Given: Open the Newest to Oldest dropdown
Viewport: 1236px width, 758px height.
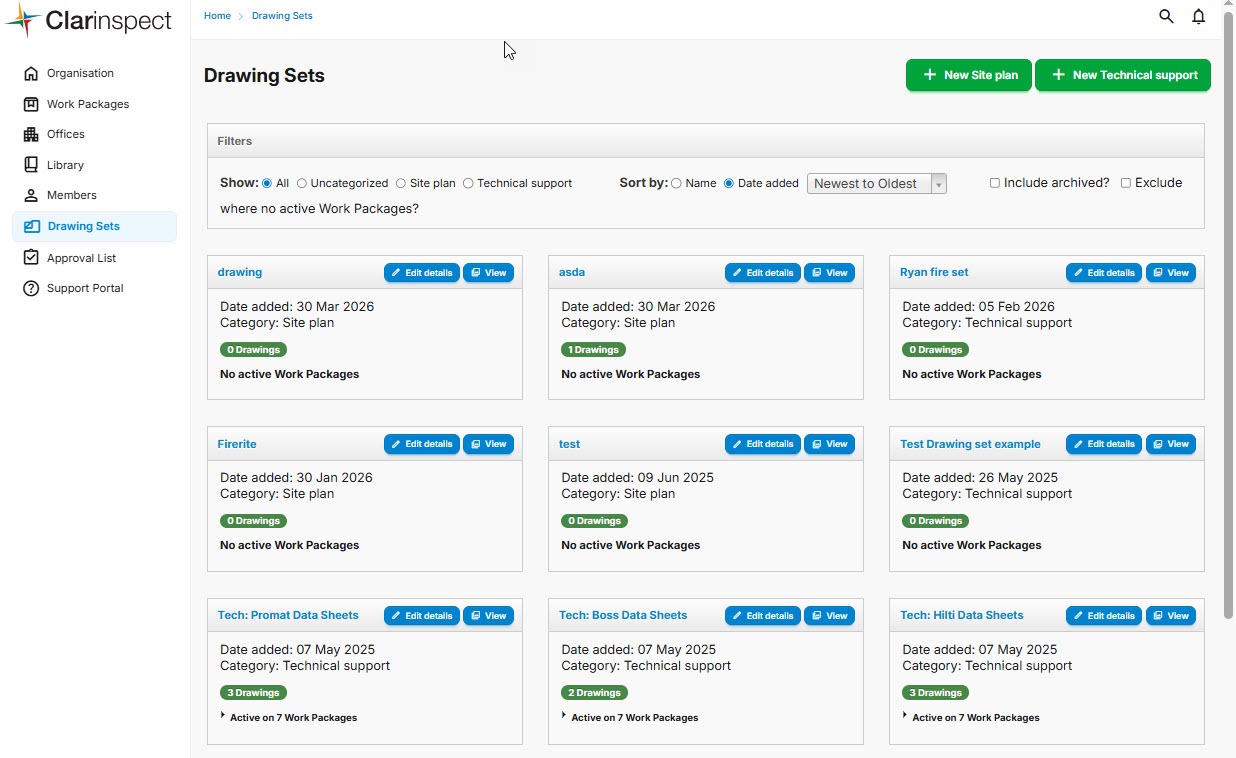Looking at the screenshot, I should (876, 184).
